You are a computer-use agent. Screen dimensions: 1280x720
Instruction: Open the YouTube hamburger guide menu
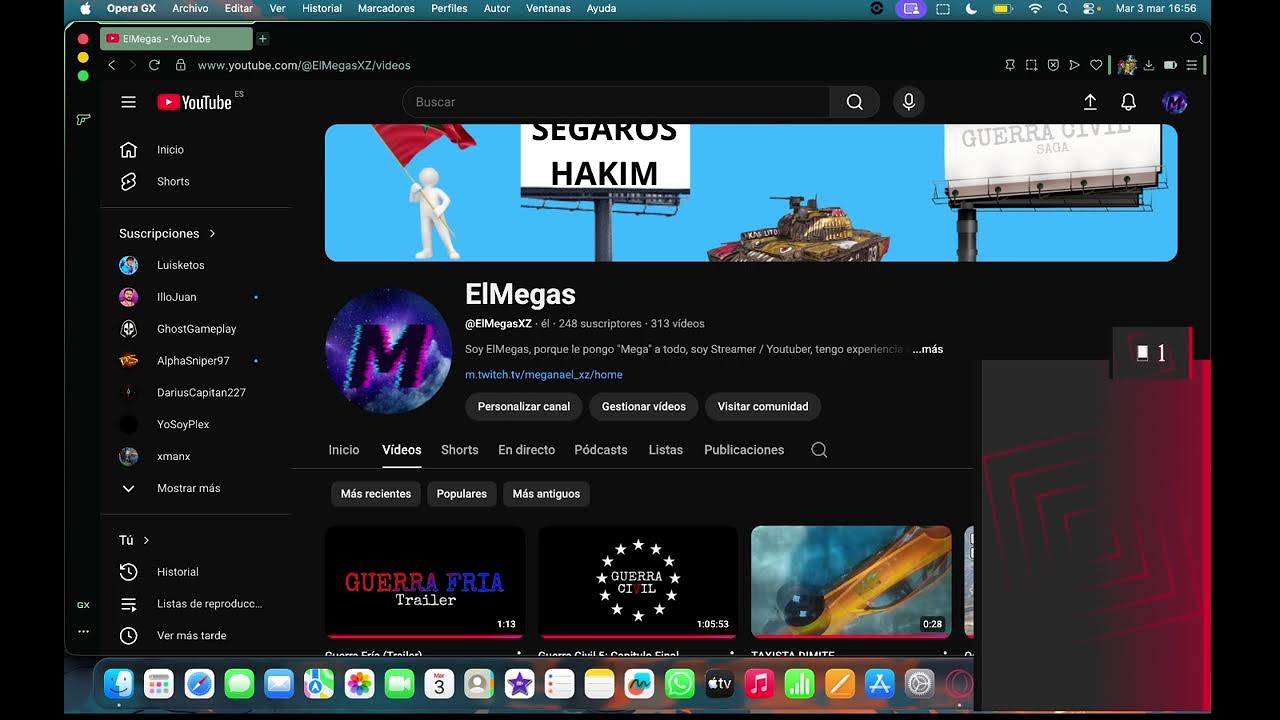point(128,102)
